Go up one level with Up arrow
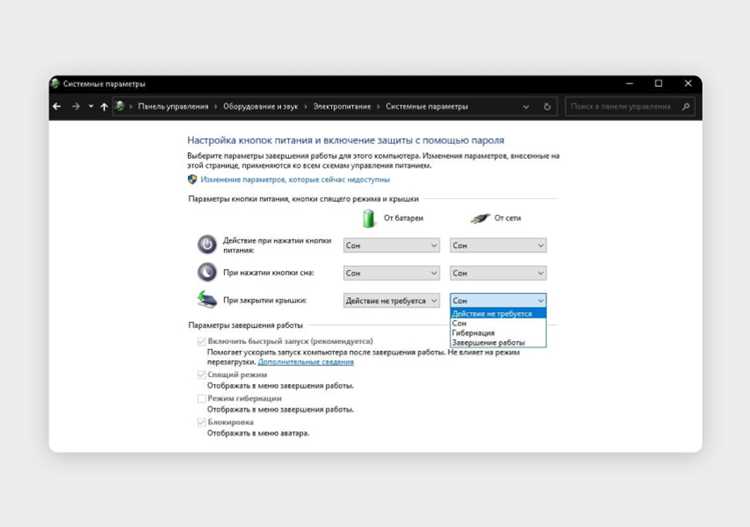 pos(104,106)
